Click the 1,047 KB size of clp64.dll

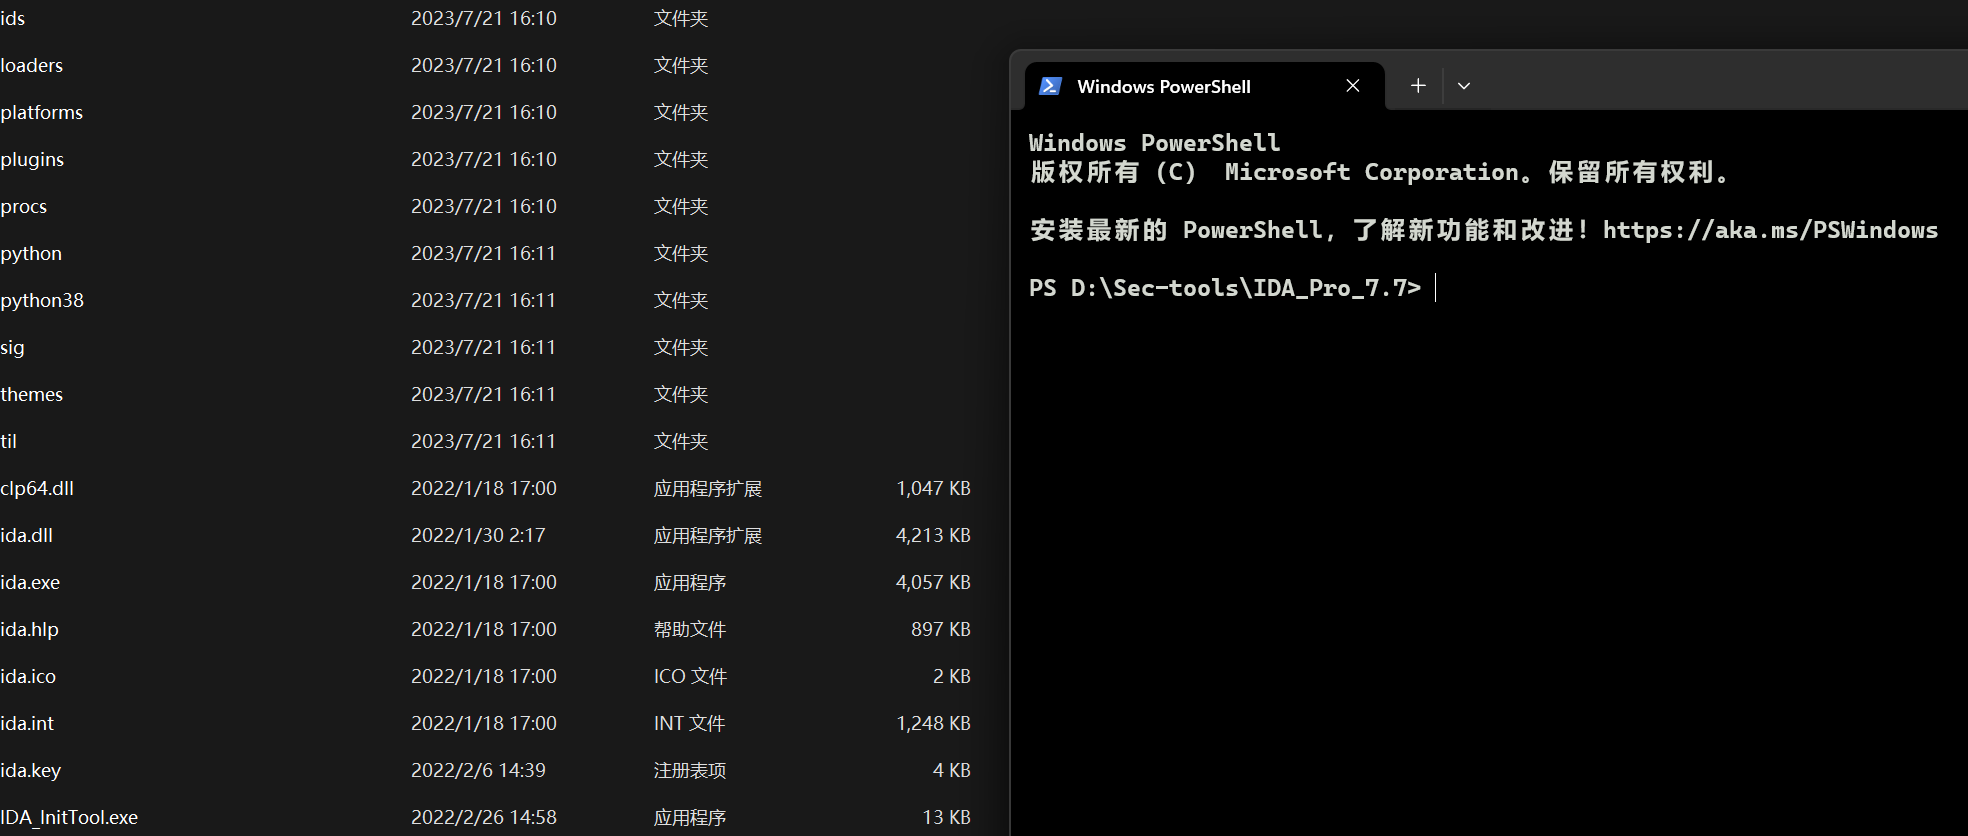point(933,488)
